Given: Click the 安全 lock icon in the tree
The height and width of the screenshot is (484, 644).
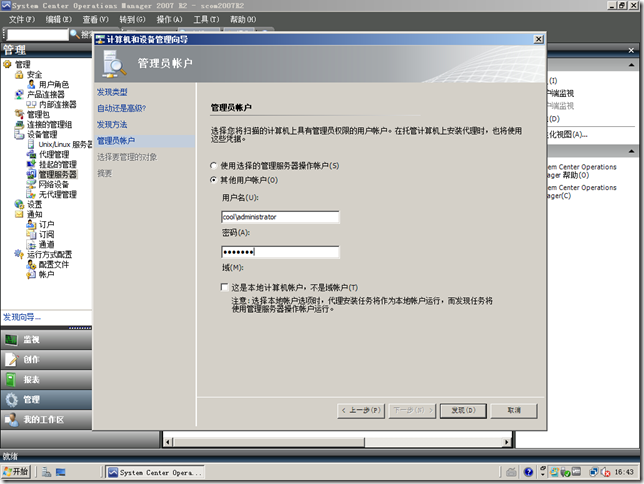Looking at the screenshot, I should coord(19,74).
